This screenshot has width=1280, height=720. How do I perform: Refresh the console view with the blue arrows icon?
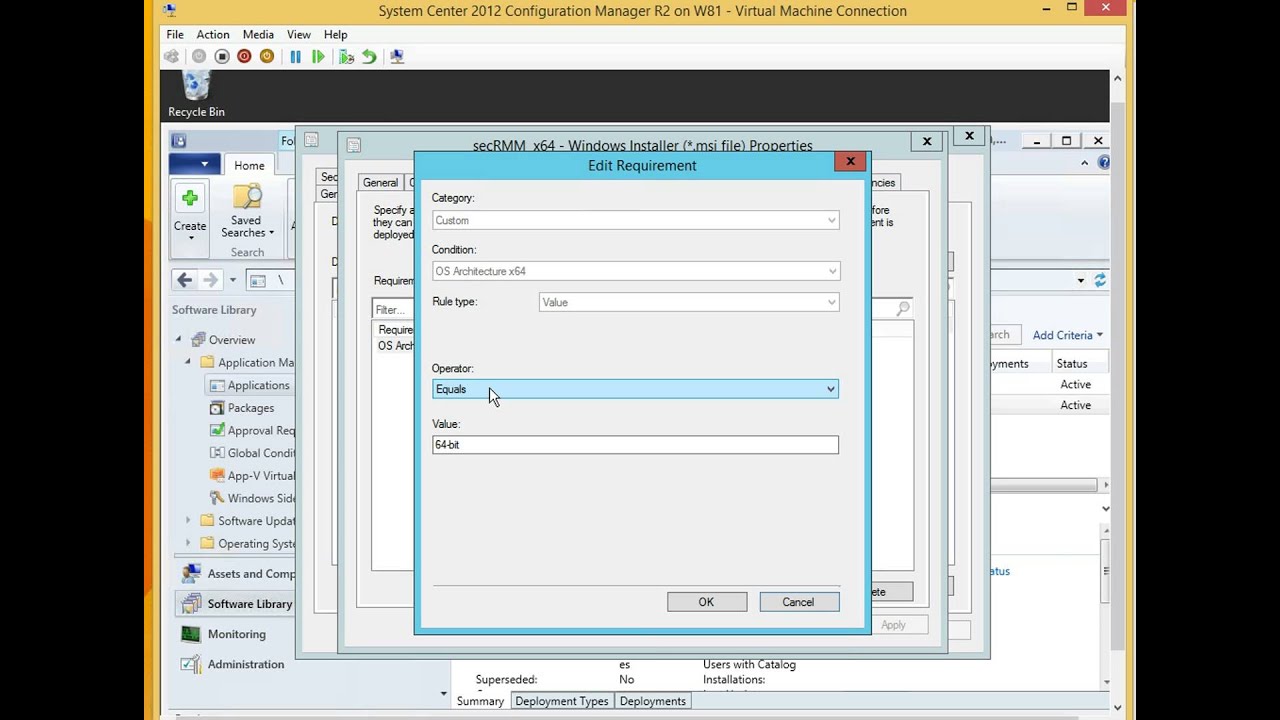click(1100, 281)
